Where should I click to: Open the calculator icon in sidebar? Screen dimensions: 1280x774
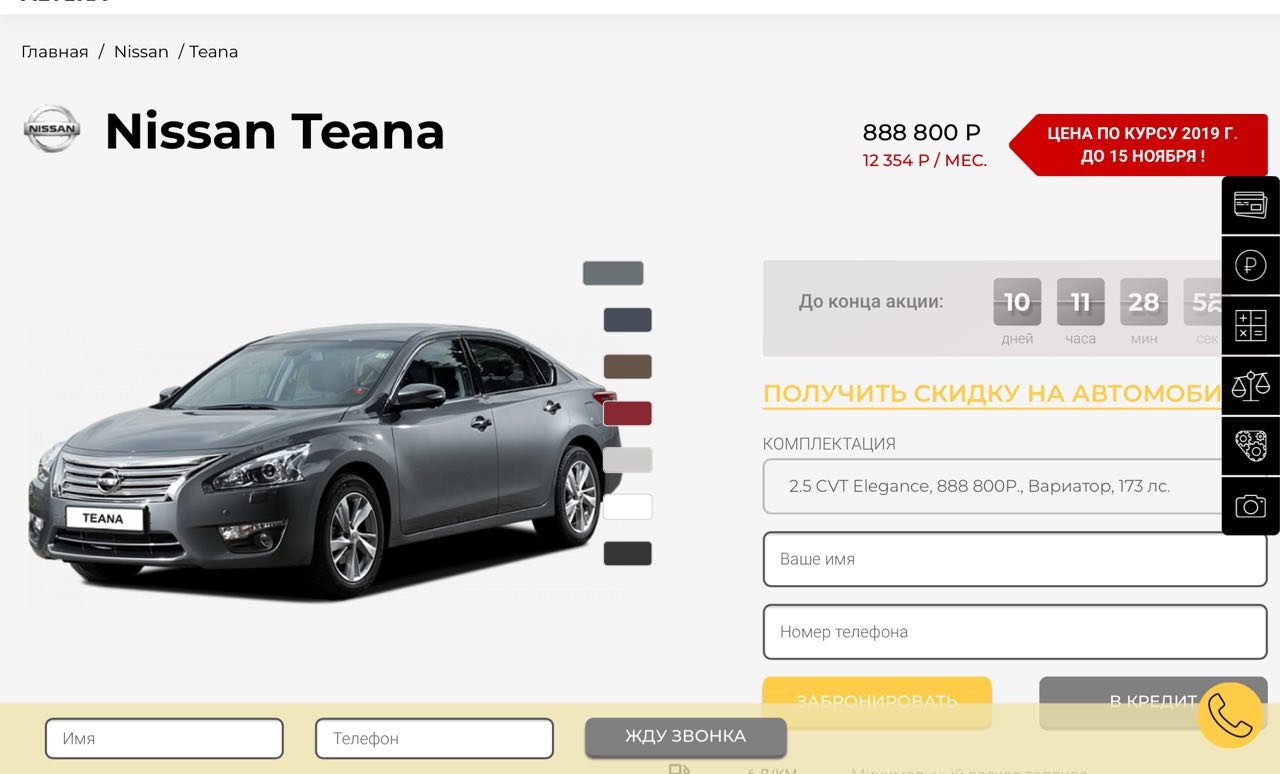pyautogui.click(x=1250, y=325)
